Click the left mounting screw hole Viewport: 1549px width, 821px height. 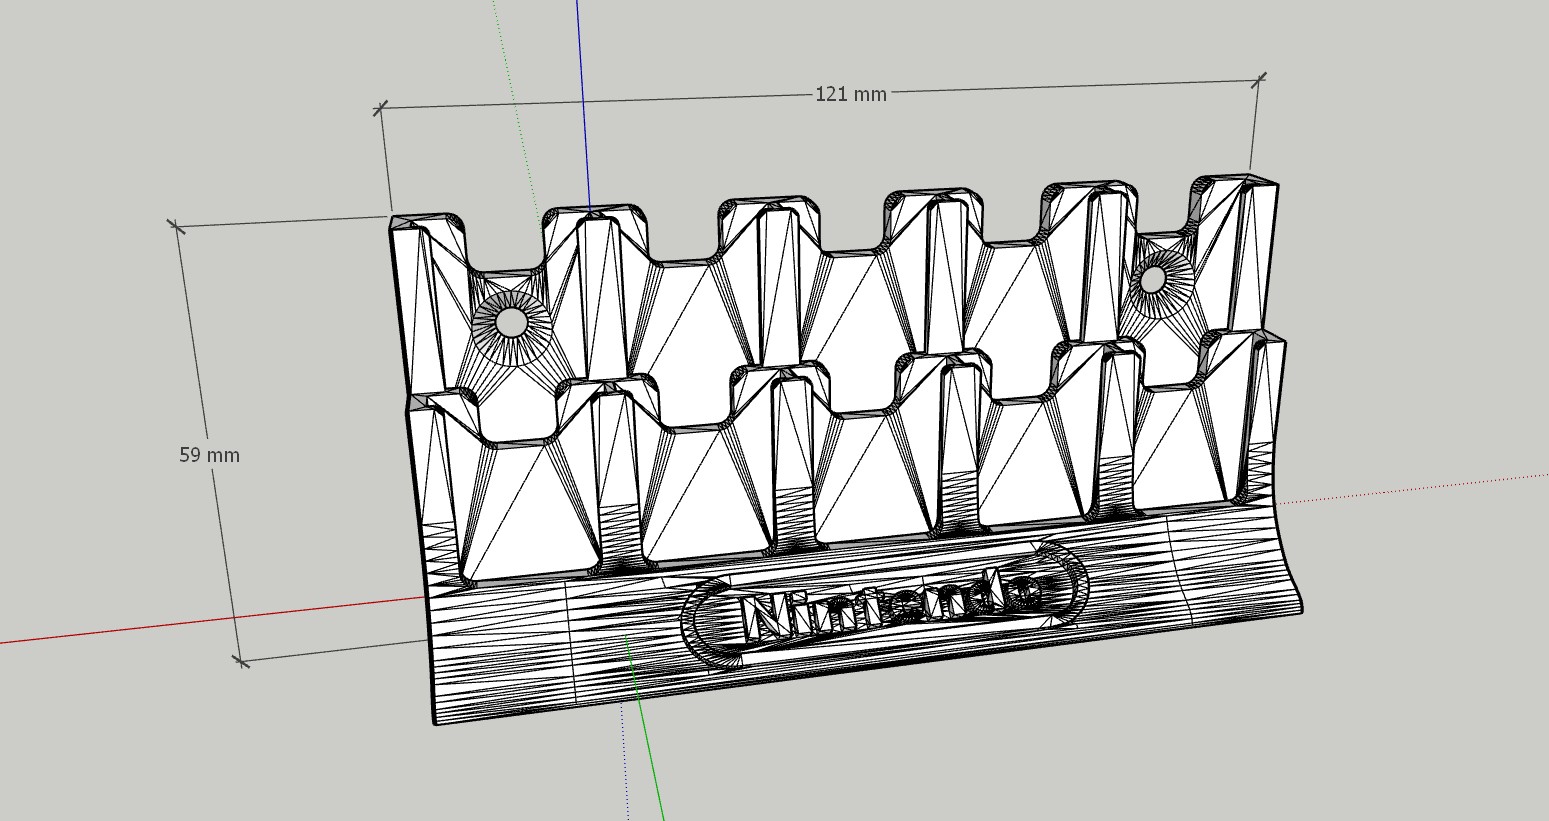click(x=511, y=322)
